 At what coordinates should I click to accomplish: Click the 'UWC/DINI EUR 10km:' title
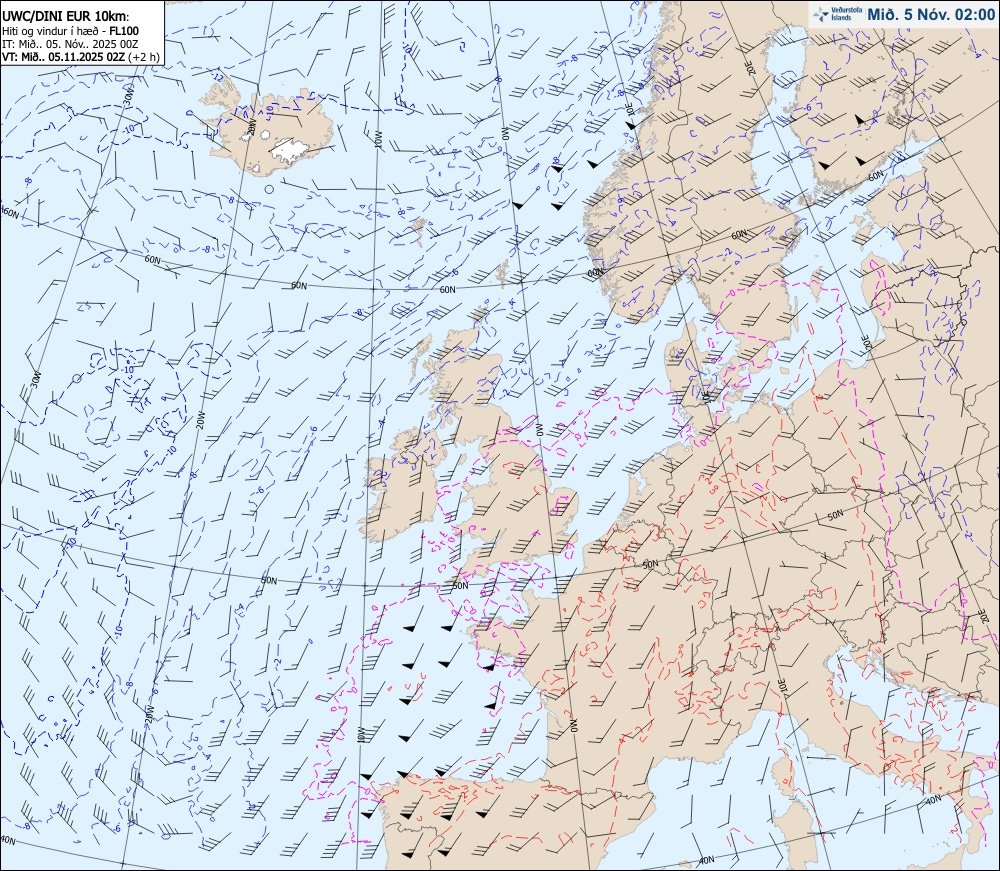coord(65,18)
